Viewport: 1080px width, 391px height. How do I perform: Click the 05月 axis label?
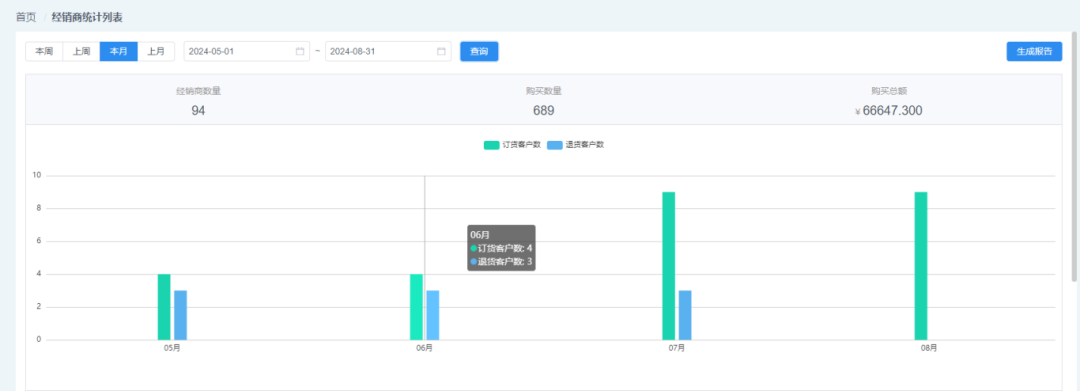(x=172, y=348)
